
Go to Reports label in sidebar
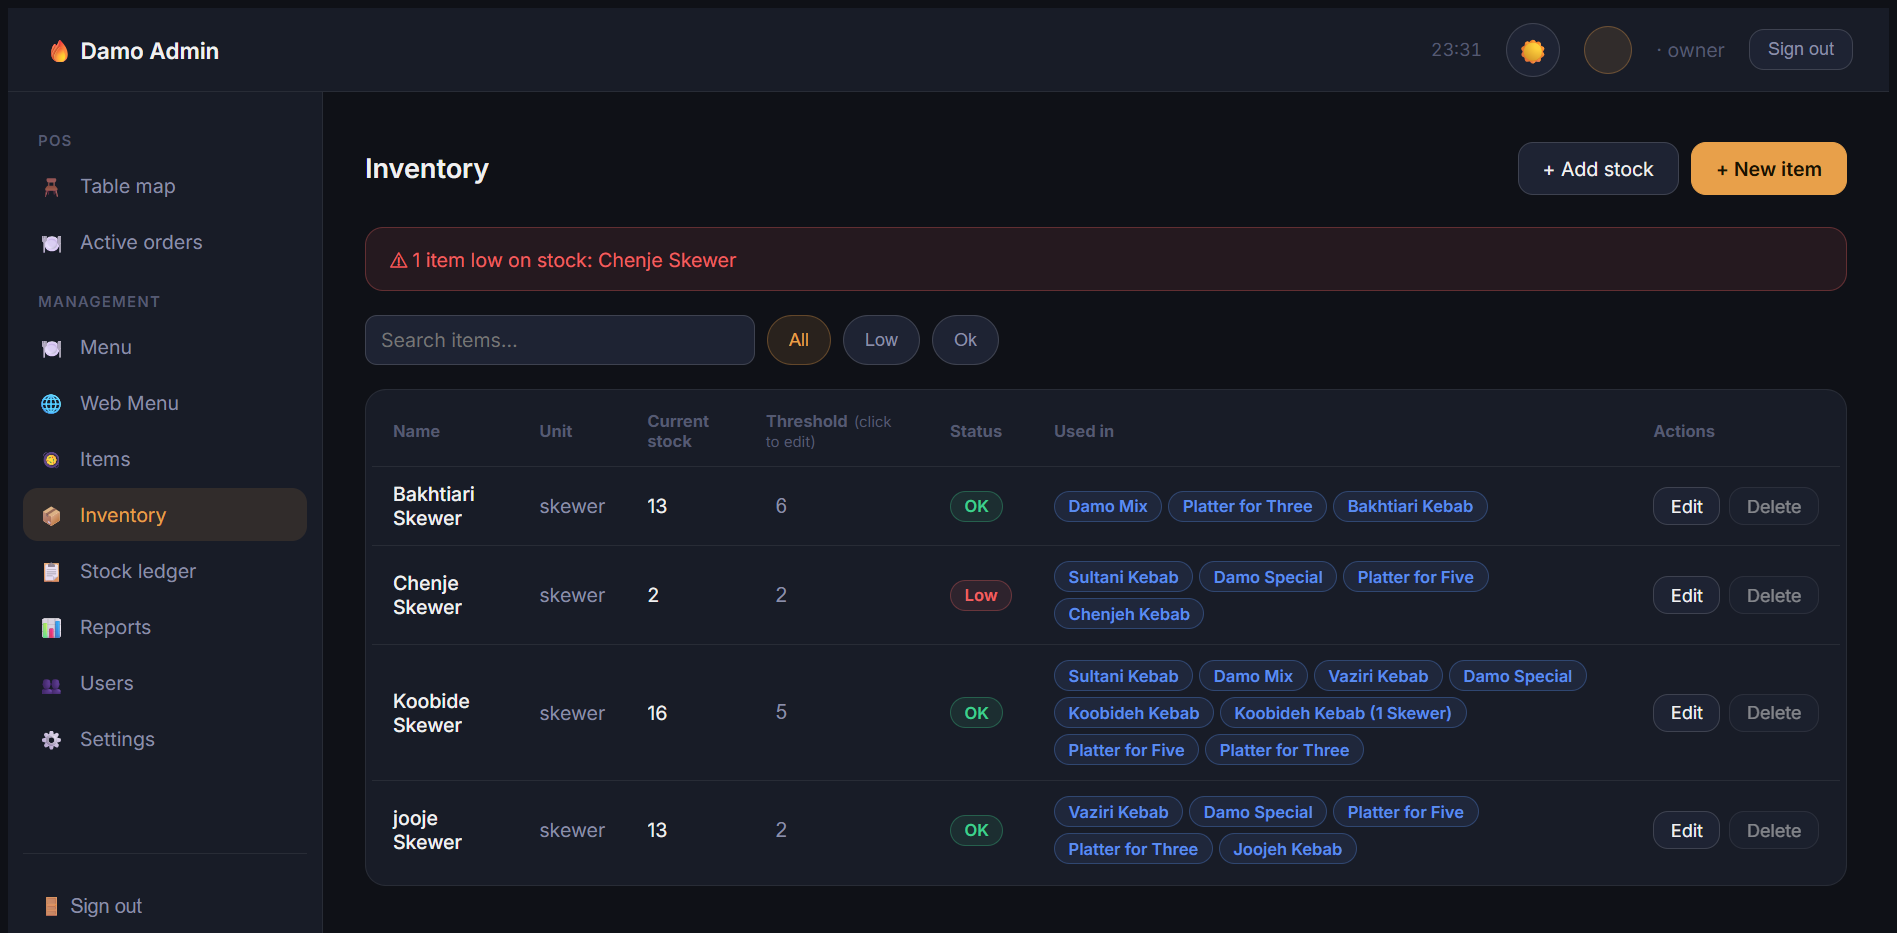[x=115, y=627]
